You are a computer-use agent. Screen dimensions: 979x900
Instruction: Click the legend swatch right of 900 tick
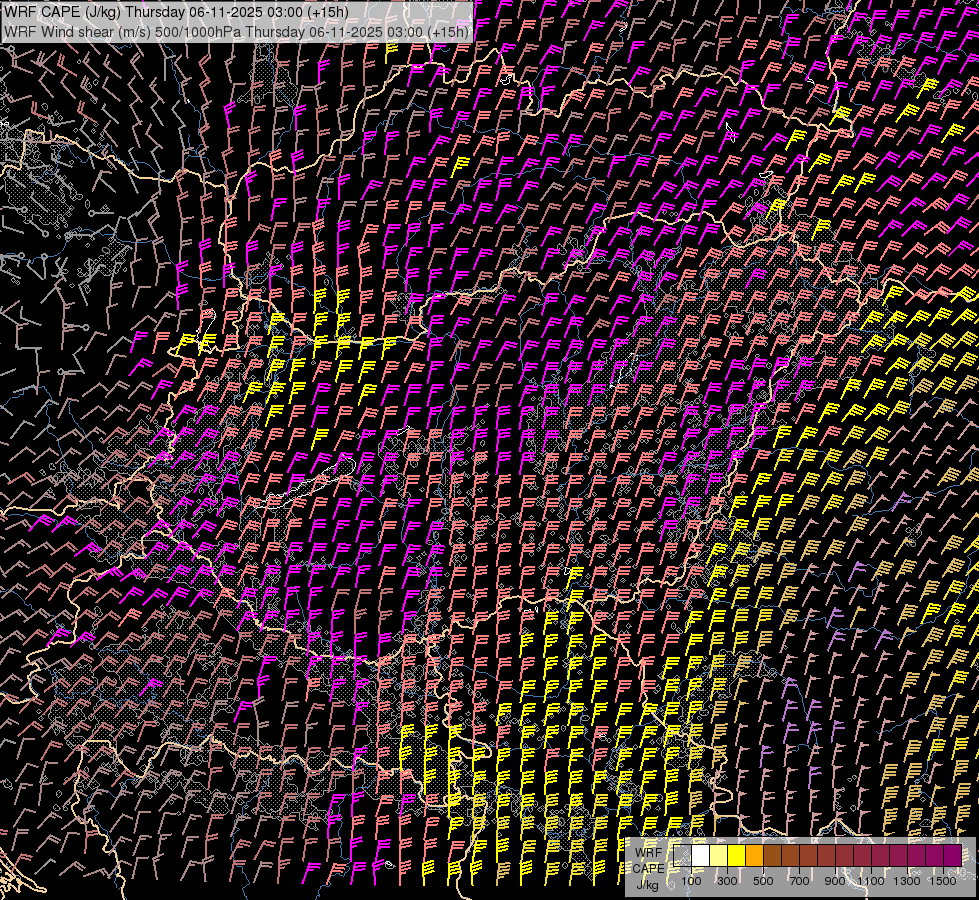tap(845, 856)
